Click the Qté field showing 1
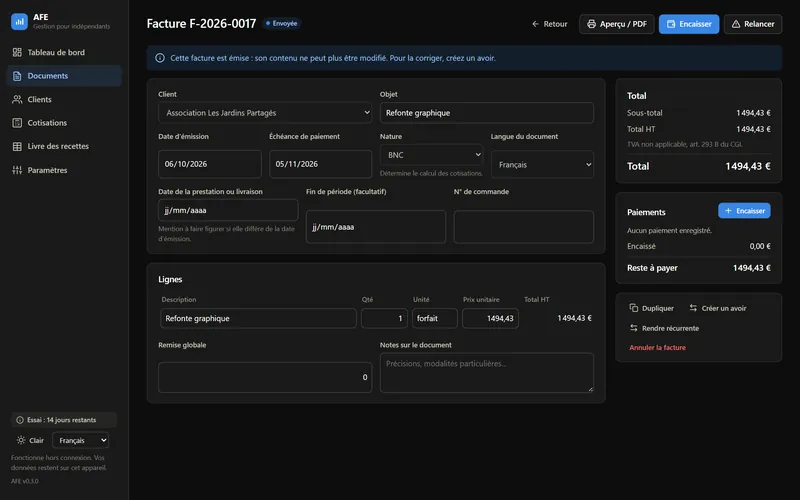The image size is (800, 500). pyautogui.click(x=384, y=318)
